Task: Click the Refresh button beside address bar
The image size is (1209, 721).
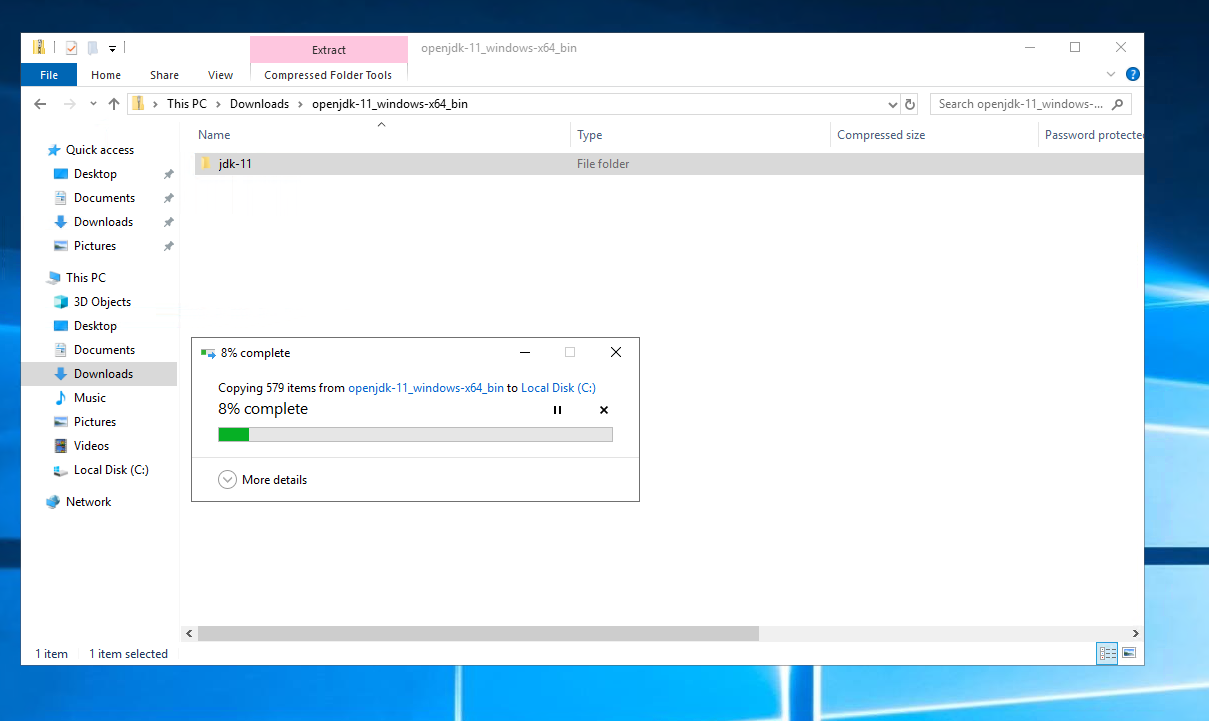Action: pyautogui.click(x=910, y=104)
